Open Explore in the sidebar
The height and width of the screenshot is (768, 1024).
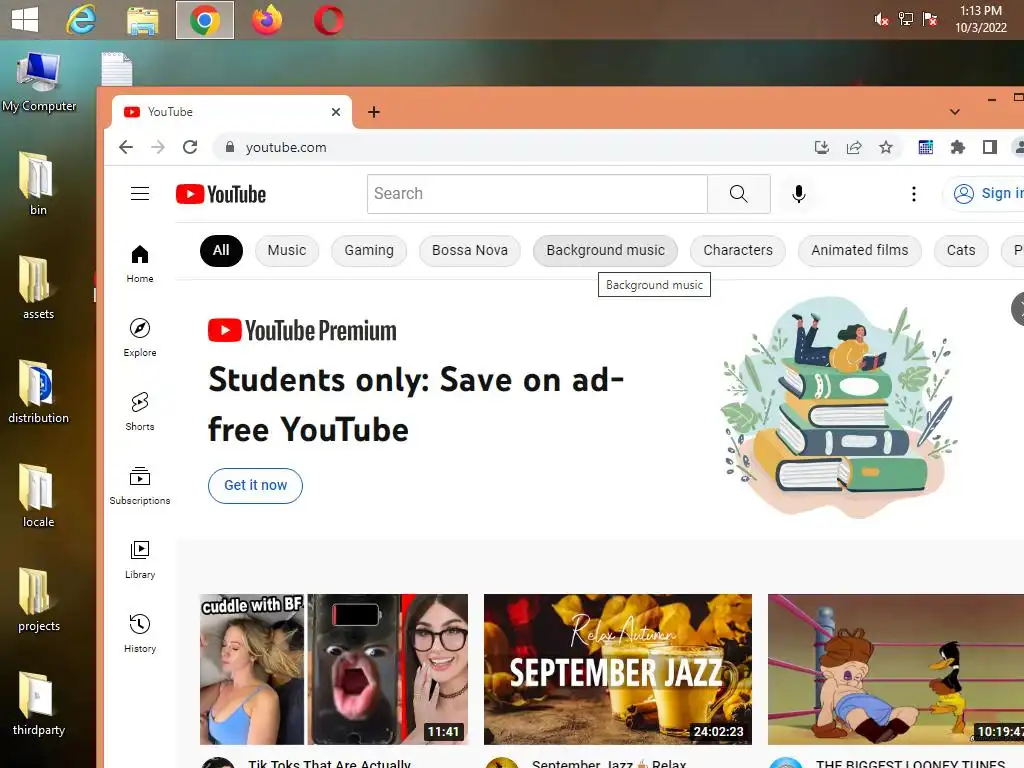click(140, 337)
